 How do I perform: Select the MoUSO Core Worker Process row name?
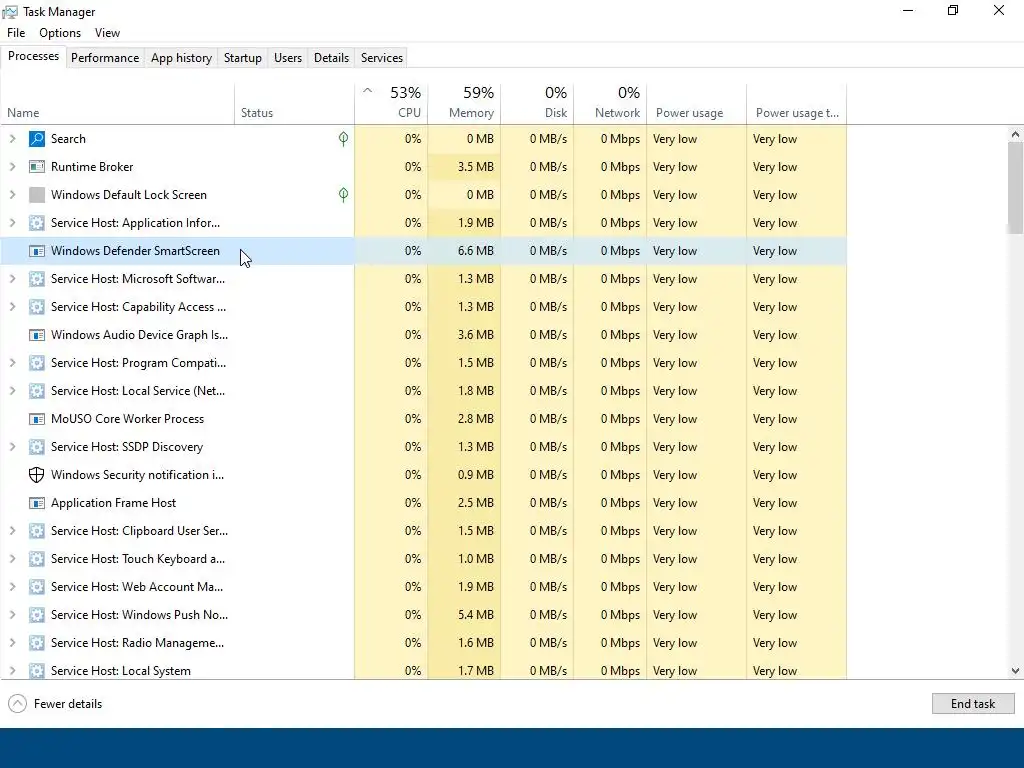pyautogui.click(x=127, y=419)
